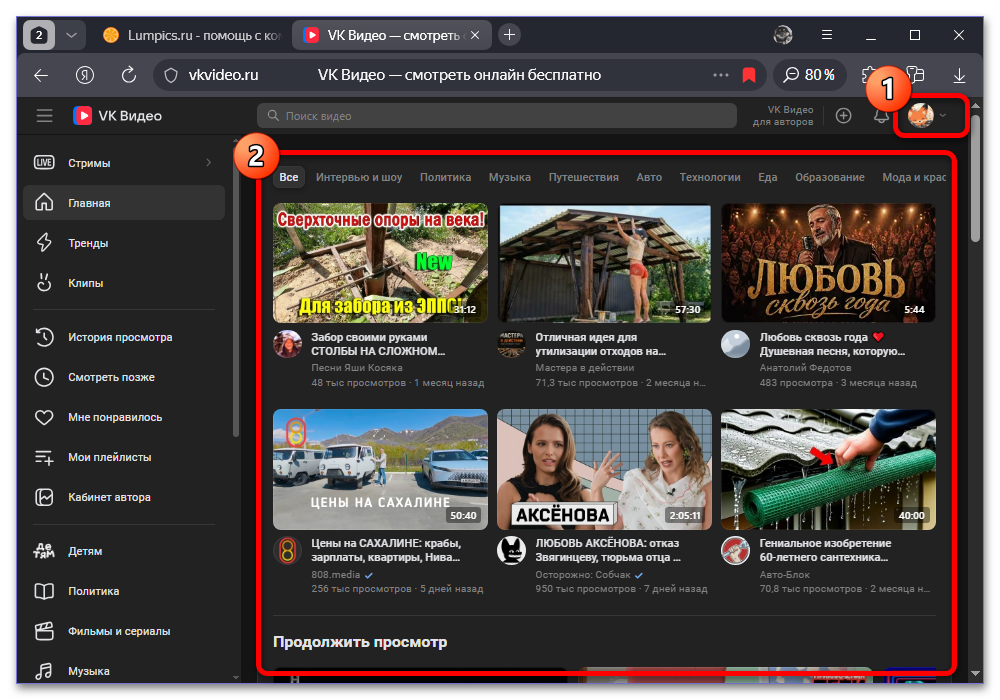The width and height of the screenshot is (1000, 700).
Task: Open 808.media channel link
Action: pyautogui.click(x=335, y=574)
